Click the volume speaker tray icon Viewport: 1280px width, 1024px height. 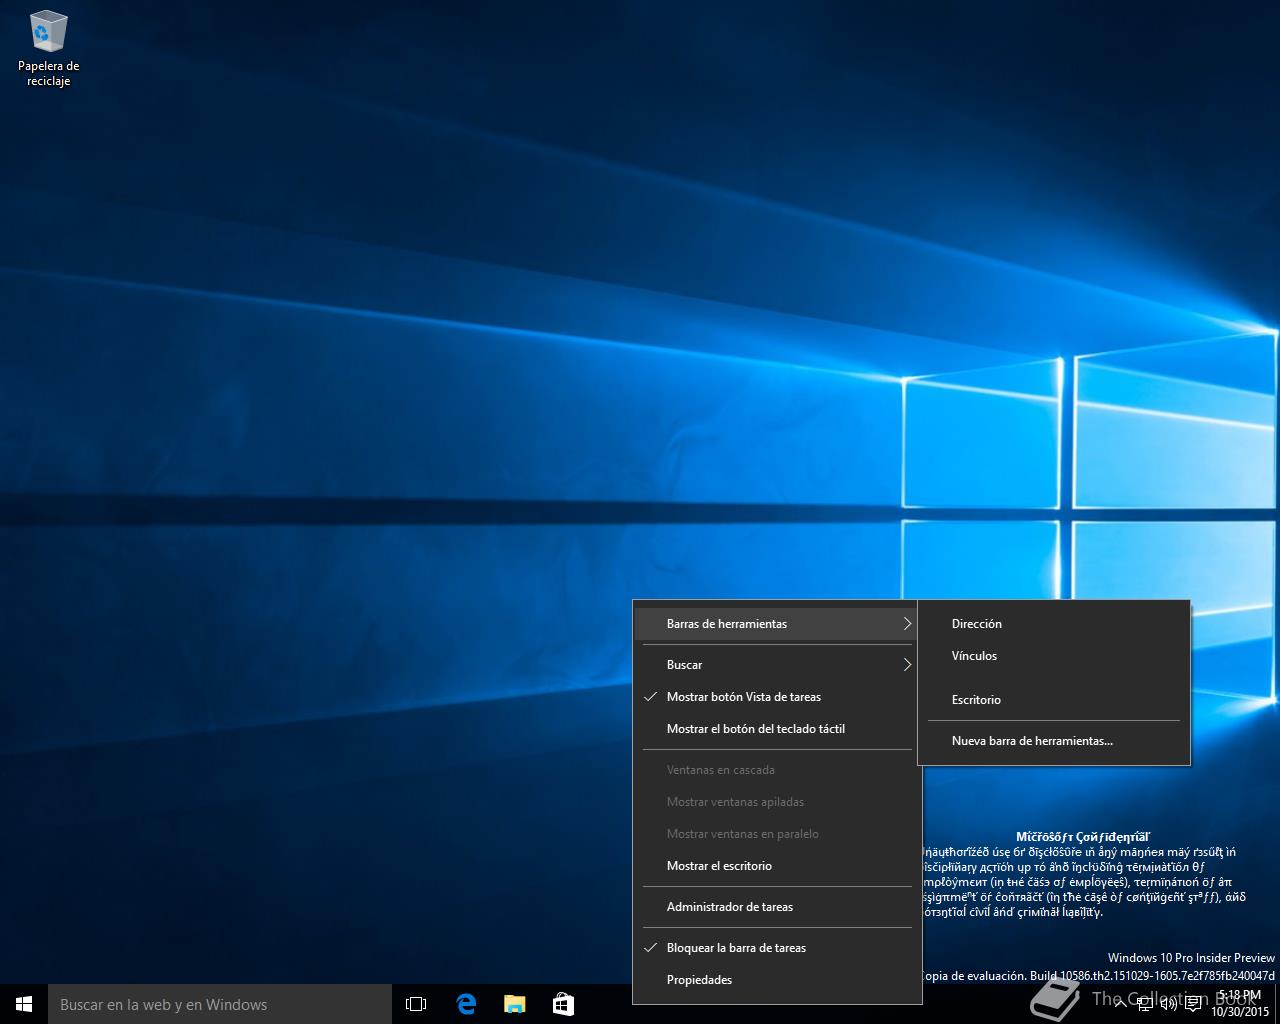1168,1005
